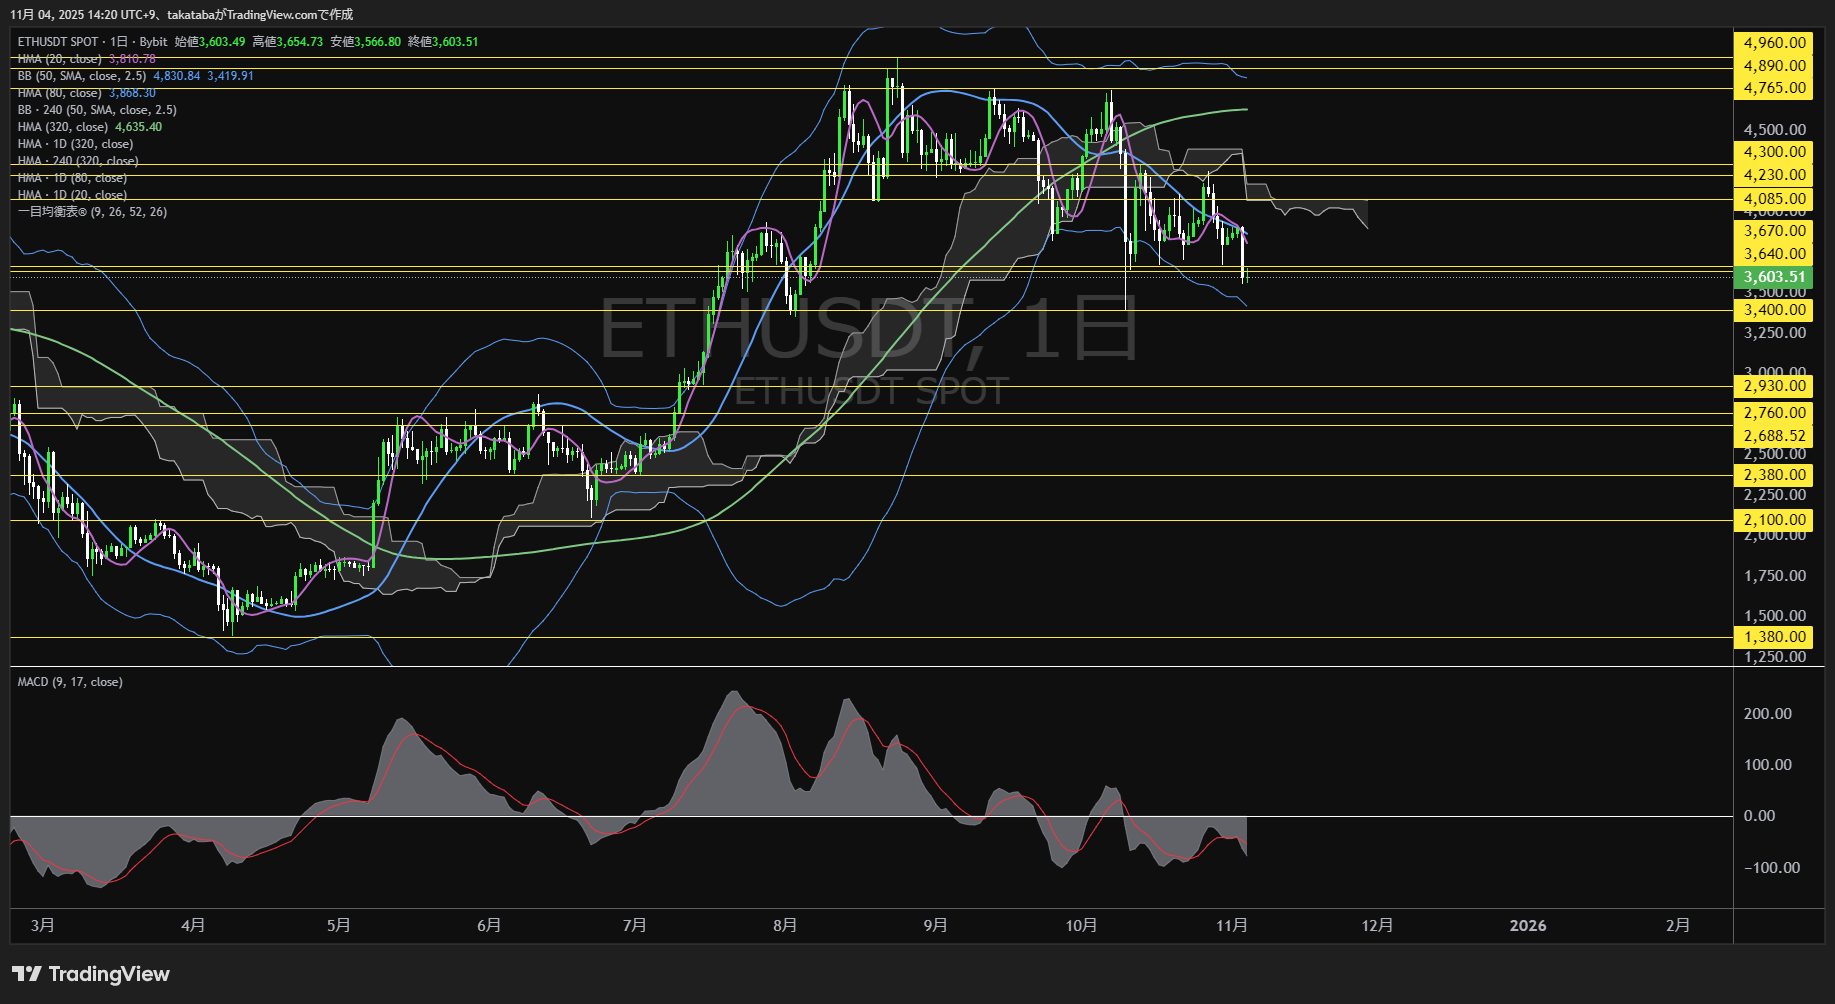The height and width of the screenshot is (1004, 1835).
Task: Select the 2,100.00 yellow price label
Action: [1774, 520]
